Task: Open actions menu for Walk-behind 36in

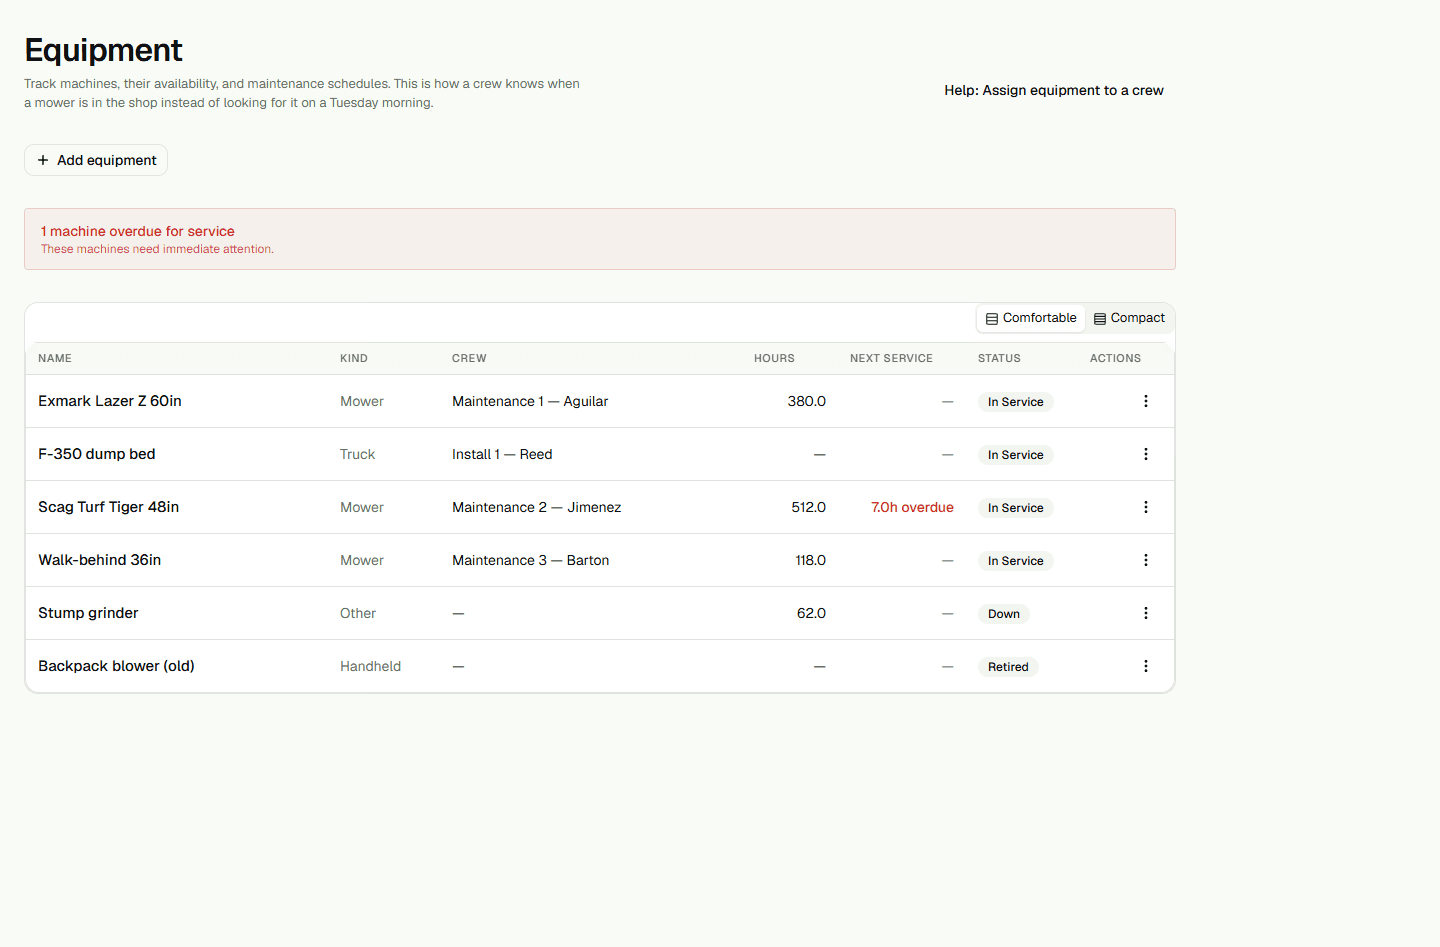Action: pyautogui.click(x=1146, y=560)
